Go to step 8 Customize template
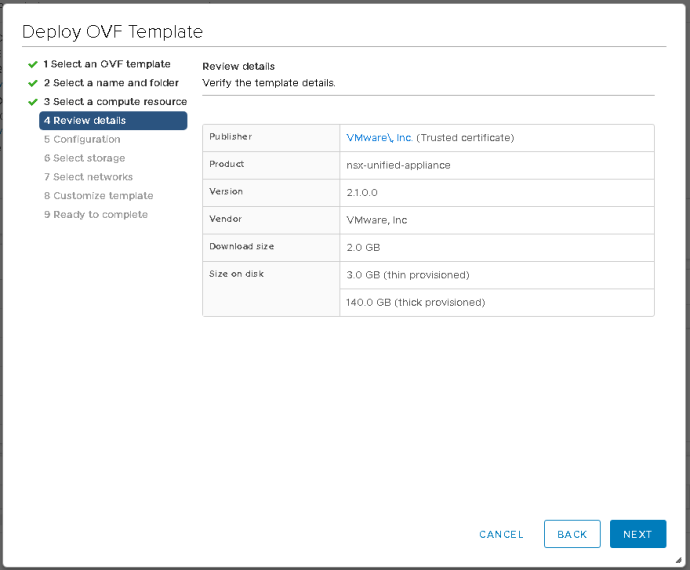The height and width of the screenshot is (570, 690). pos(98,196)
